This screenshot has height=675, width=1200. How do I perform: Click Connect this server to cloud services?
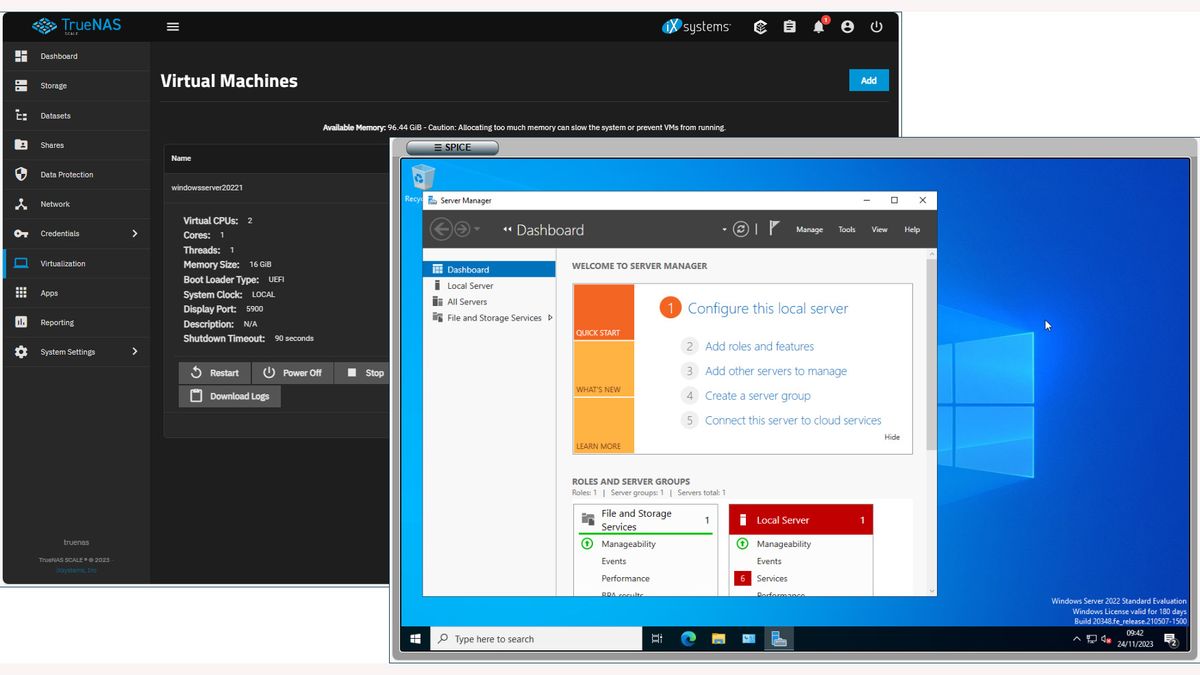click(x=793, y=421)
